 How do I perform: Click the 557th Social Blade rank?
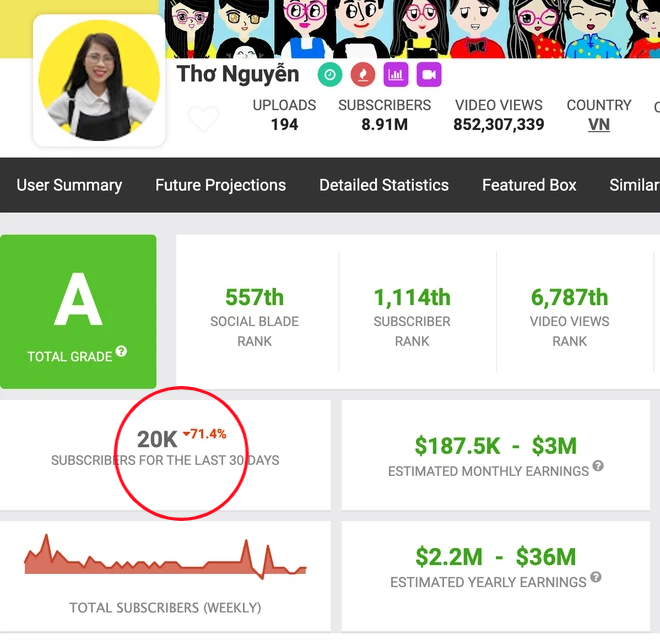tap(255, 297)
